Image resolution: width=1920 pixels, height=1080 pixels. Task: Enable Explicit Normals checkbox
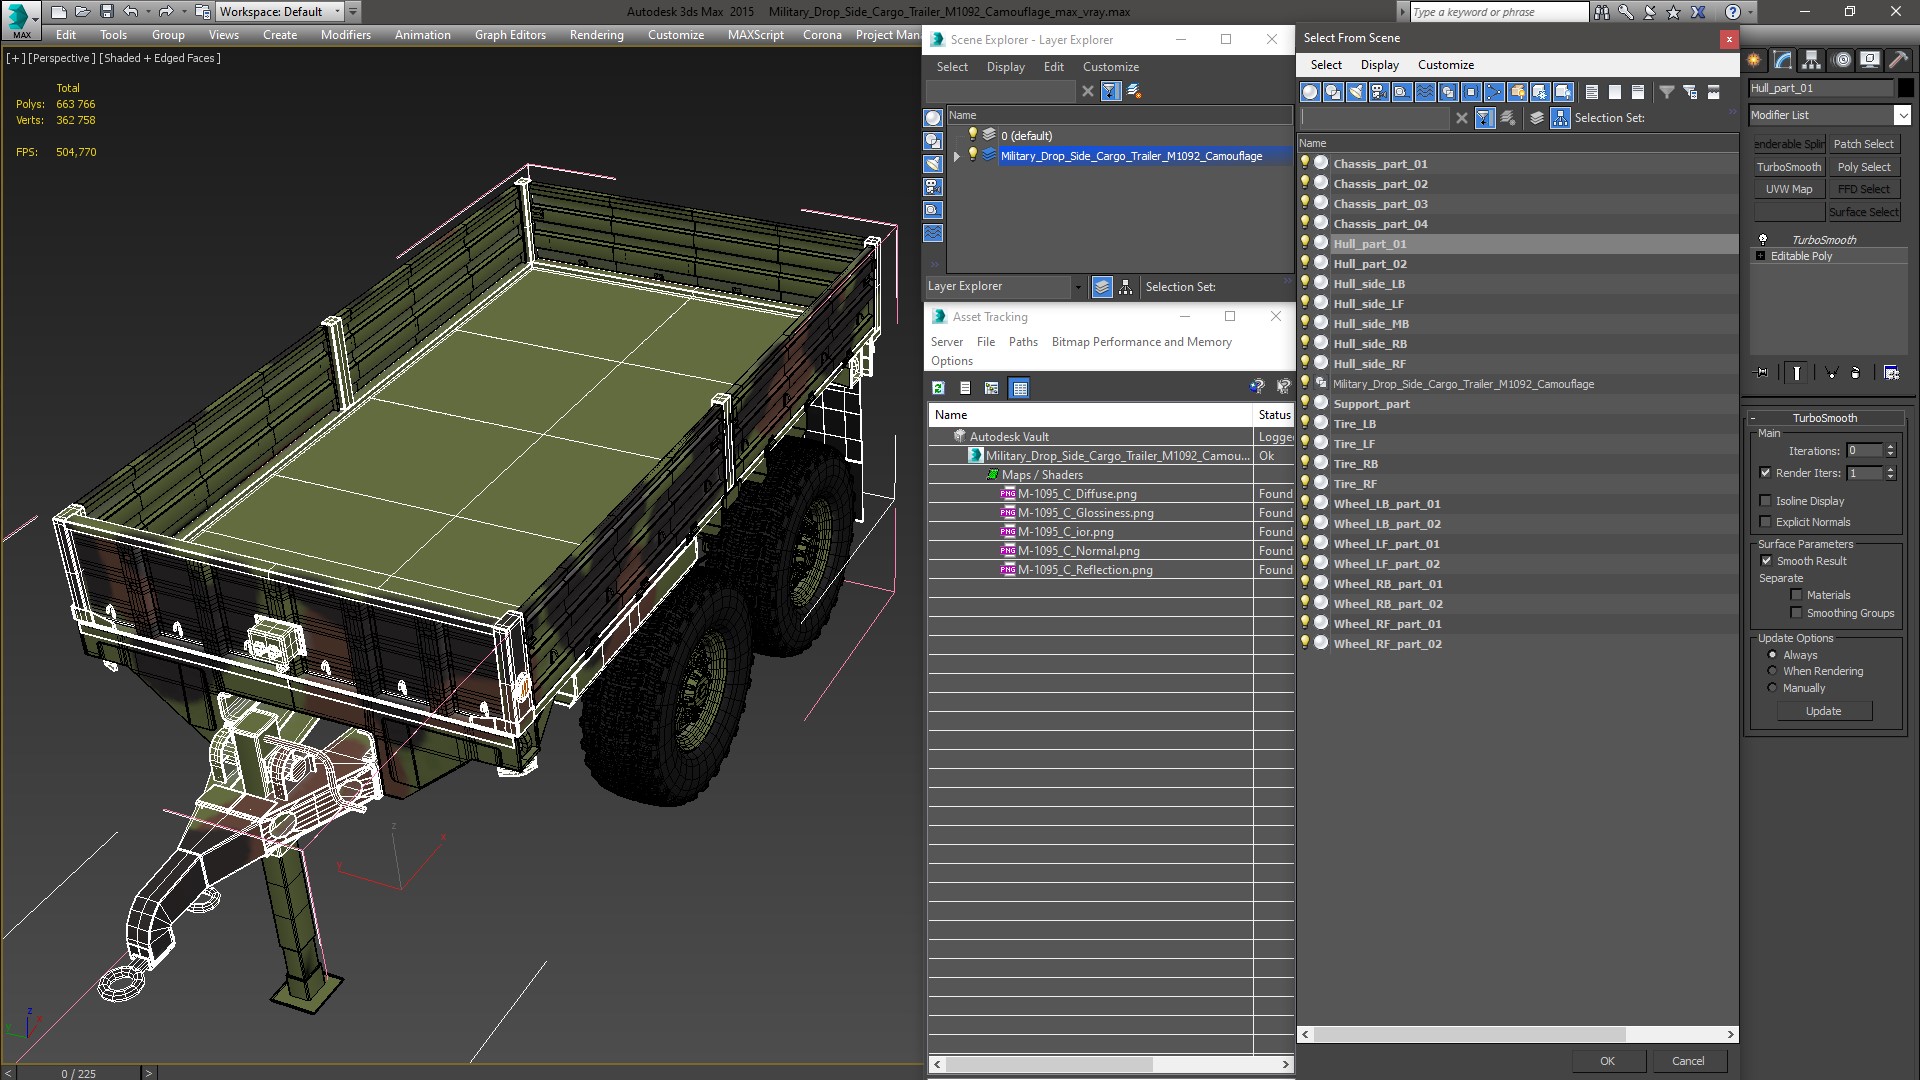[1765, 522]
